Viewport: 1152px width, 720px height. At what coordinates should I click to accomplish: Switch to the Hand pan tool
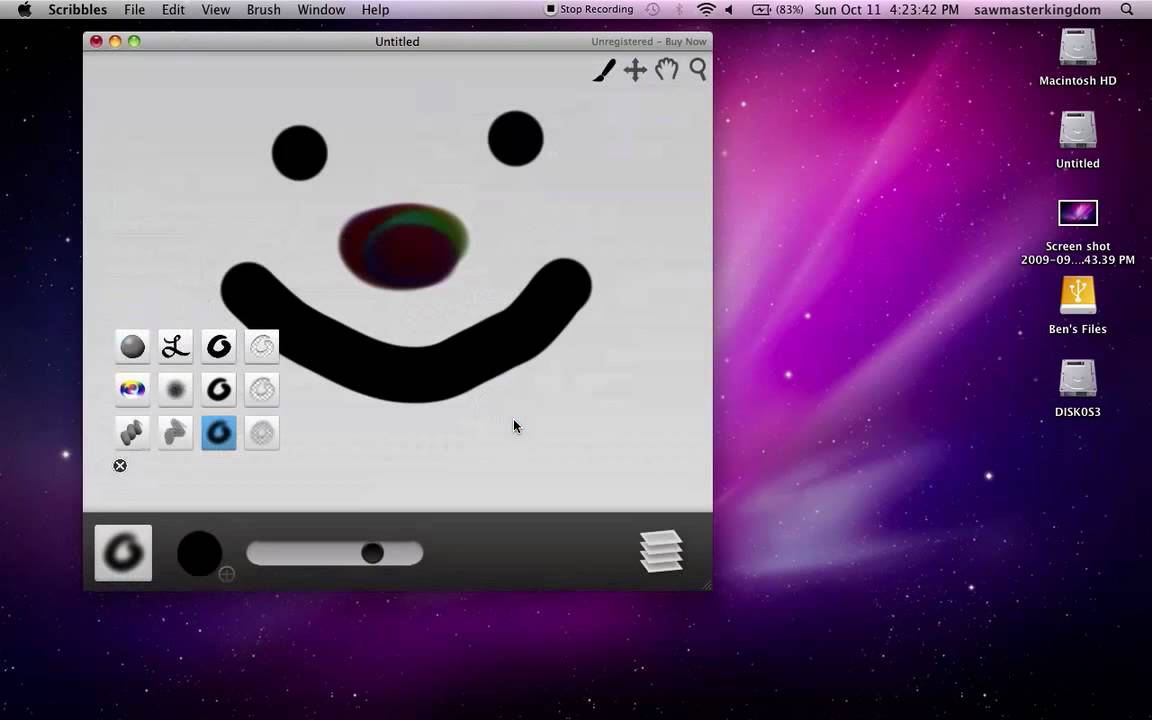point(667,69)
